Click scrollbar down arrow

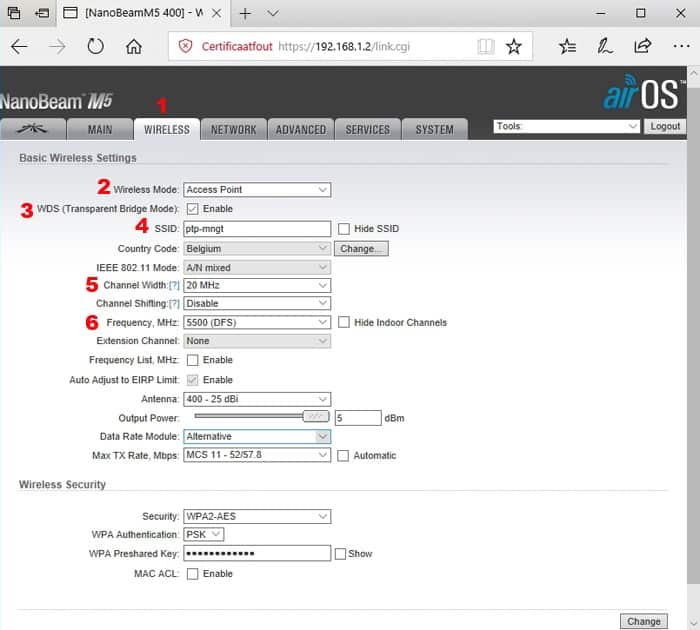coord(693,622)
